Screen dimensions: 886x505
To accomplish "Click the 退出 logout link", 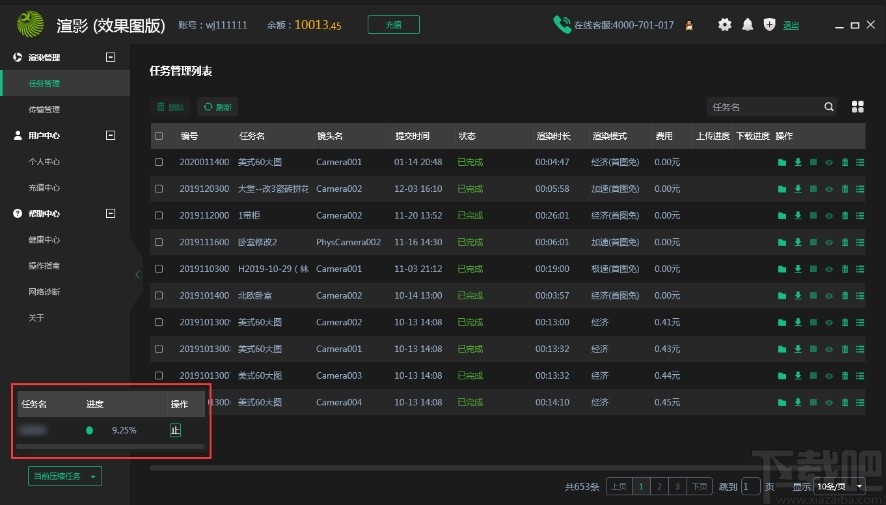I will click(x=791, y=25).
